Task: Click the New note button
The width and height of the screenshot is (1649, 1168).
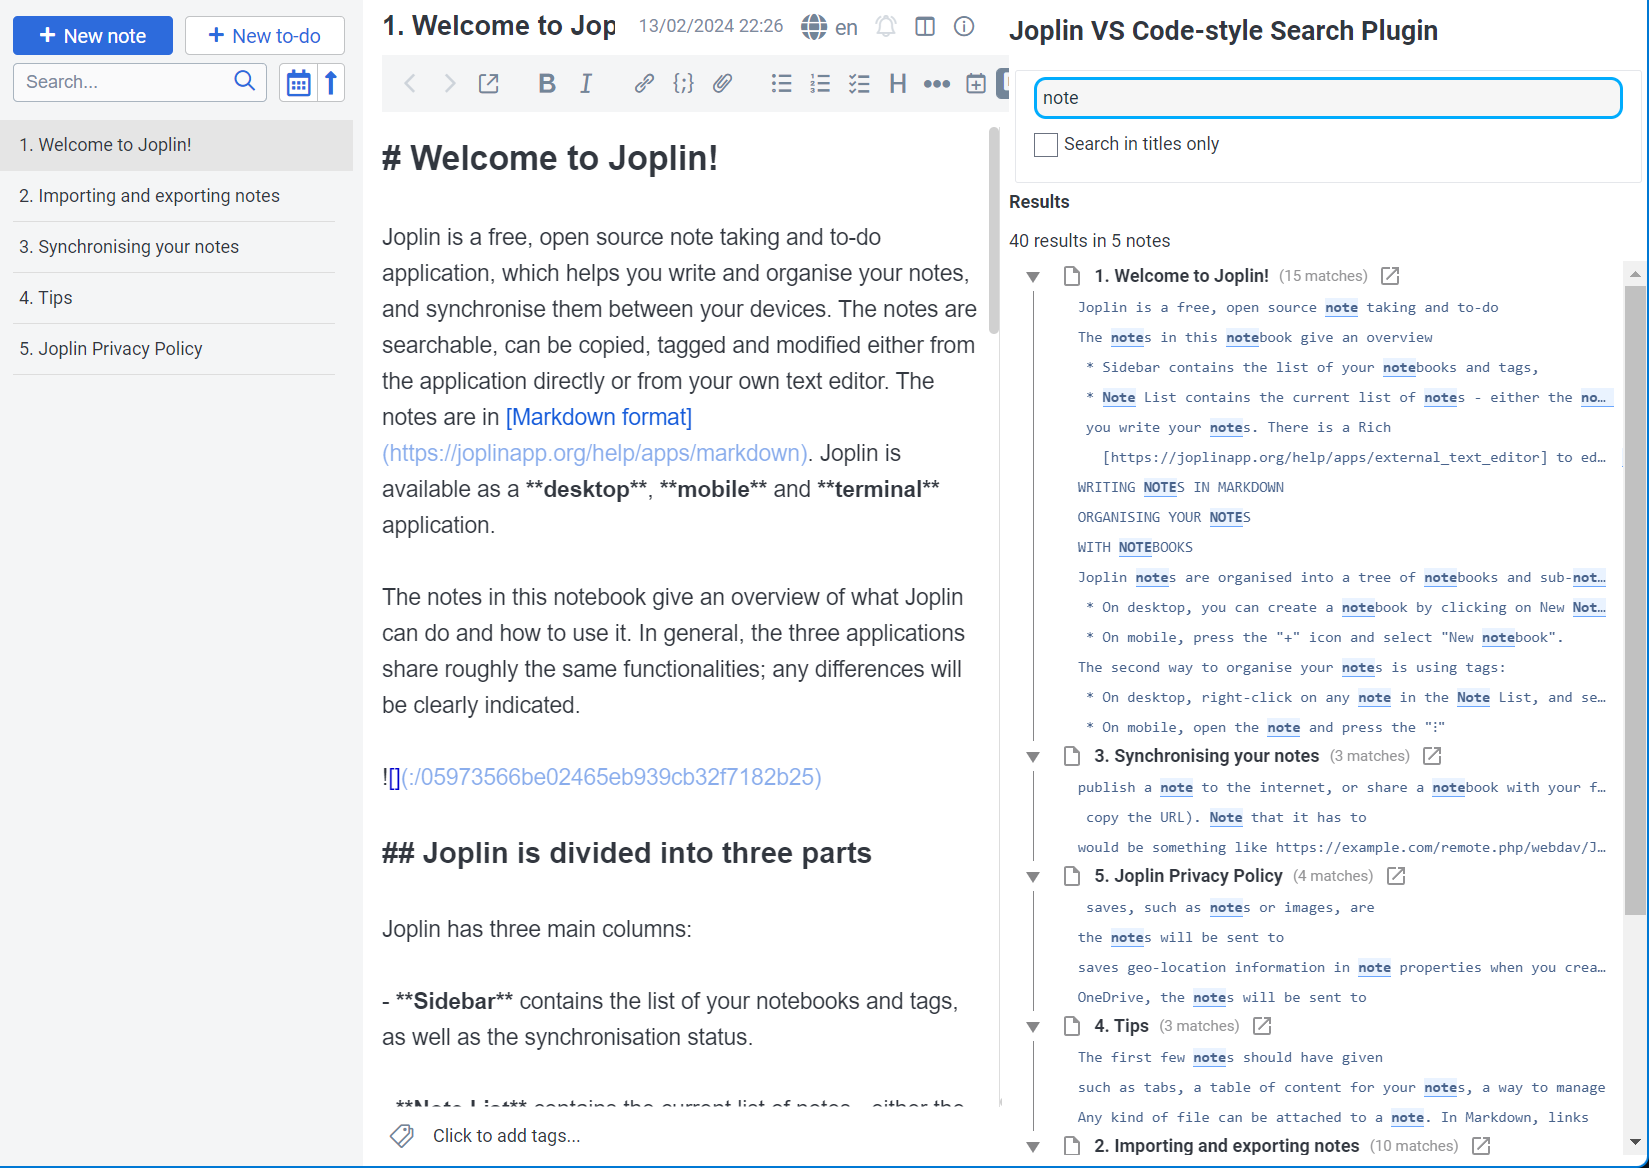Action: [92, 36]
